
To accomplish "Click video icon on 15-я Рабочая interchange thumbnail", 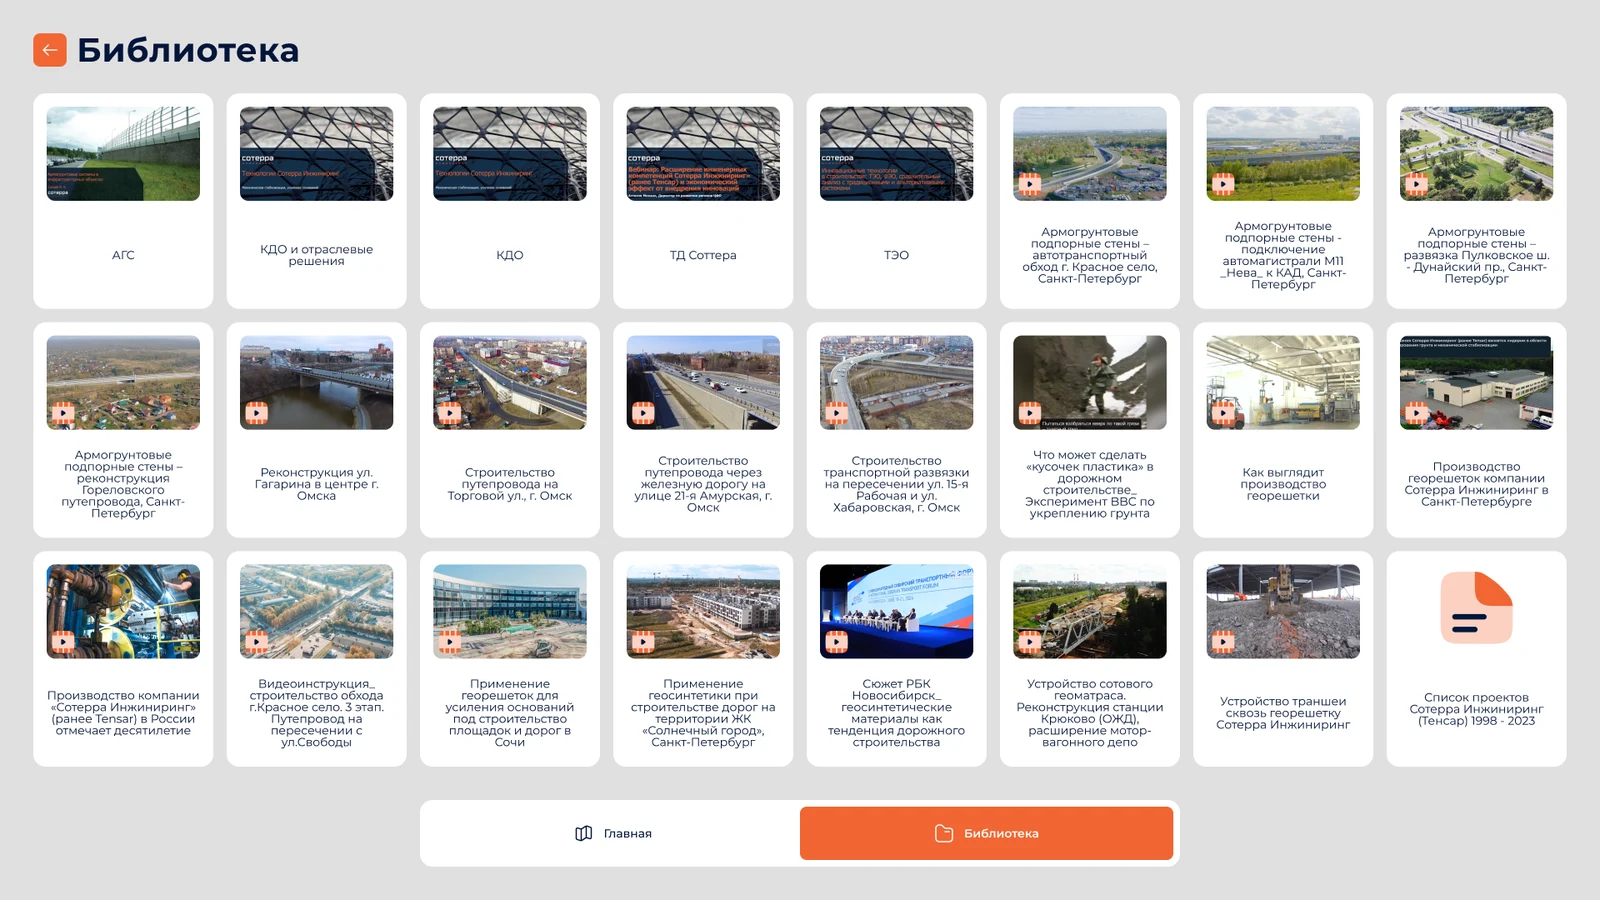I will (x=836, y=413).
